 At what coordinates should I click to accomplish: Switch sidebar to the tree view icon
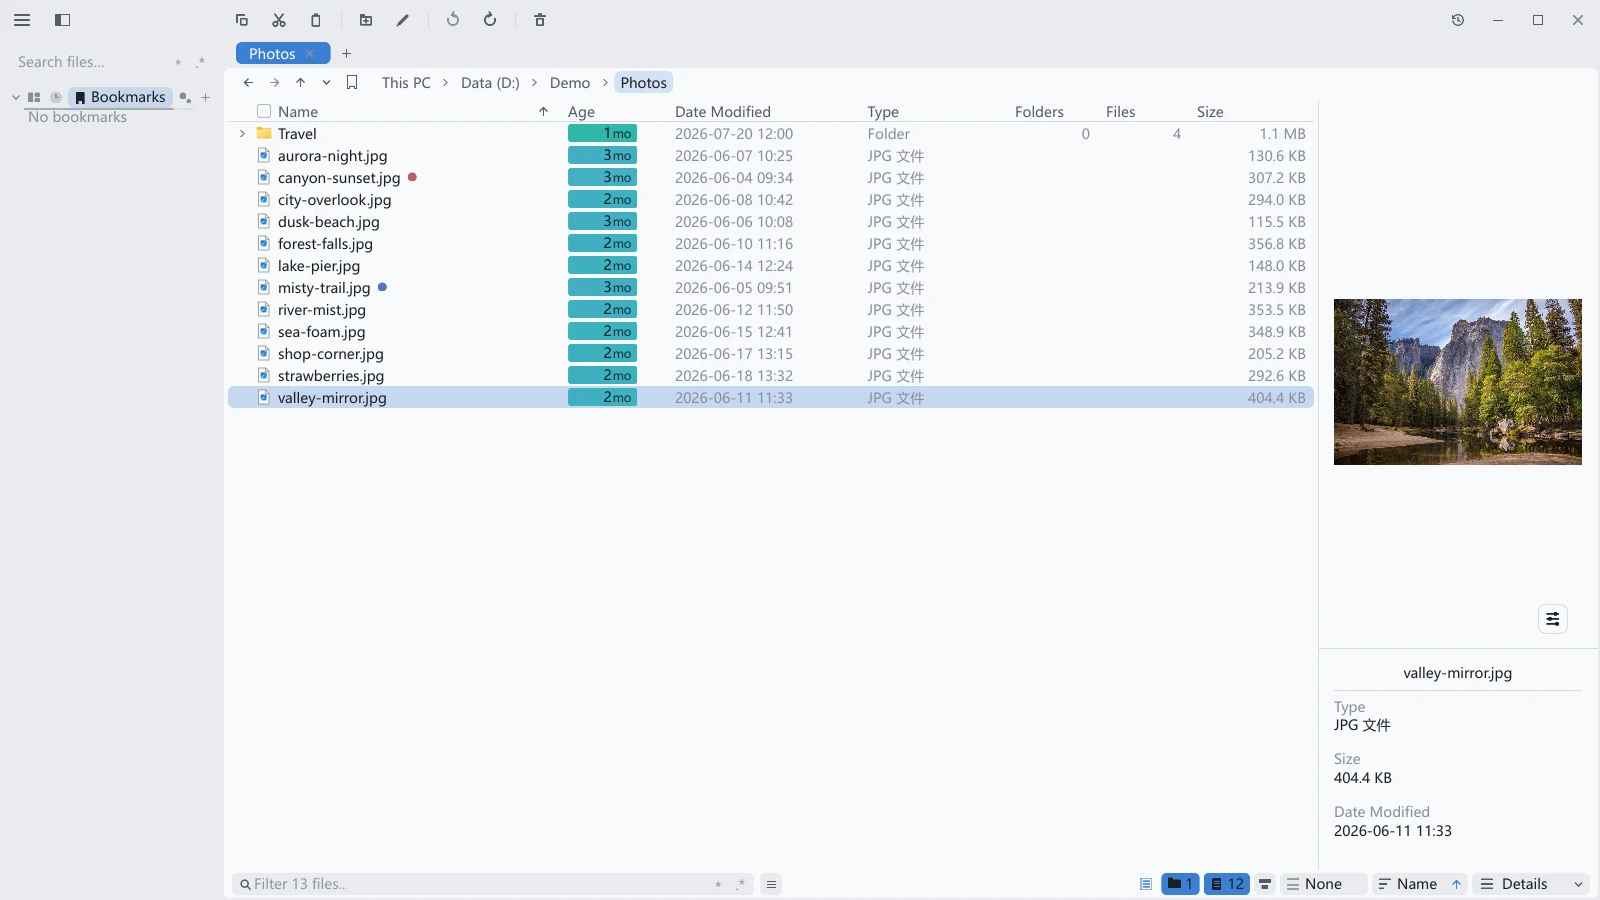[x=34, y=97]
